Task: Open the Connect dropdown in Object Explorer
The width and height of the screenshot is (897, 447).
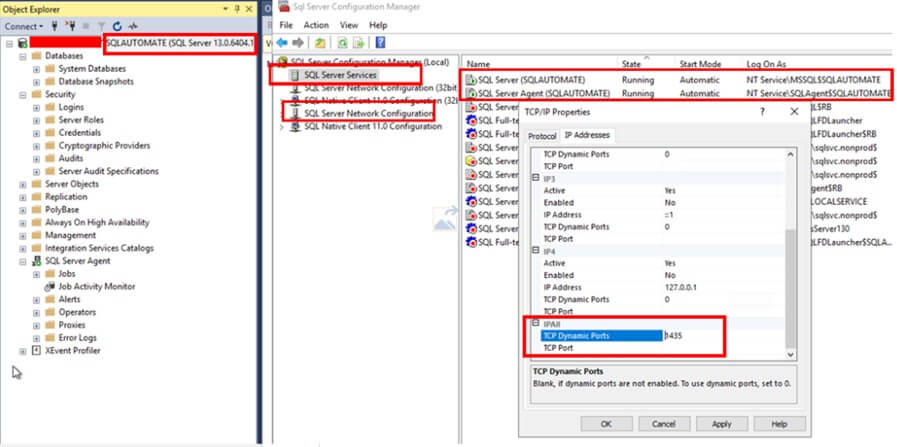Action: (23, 26)
